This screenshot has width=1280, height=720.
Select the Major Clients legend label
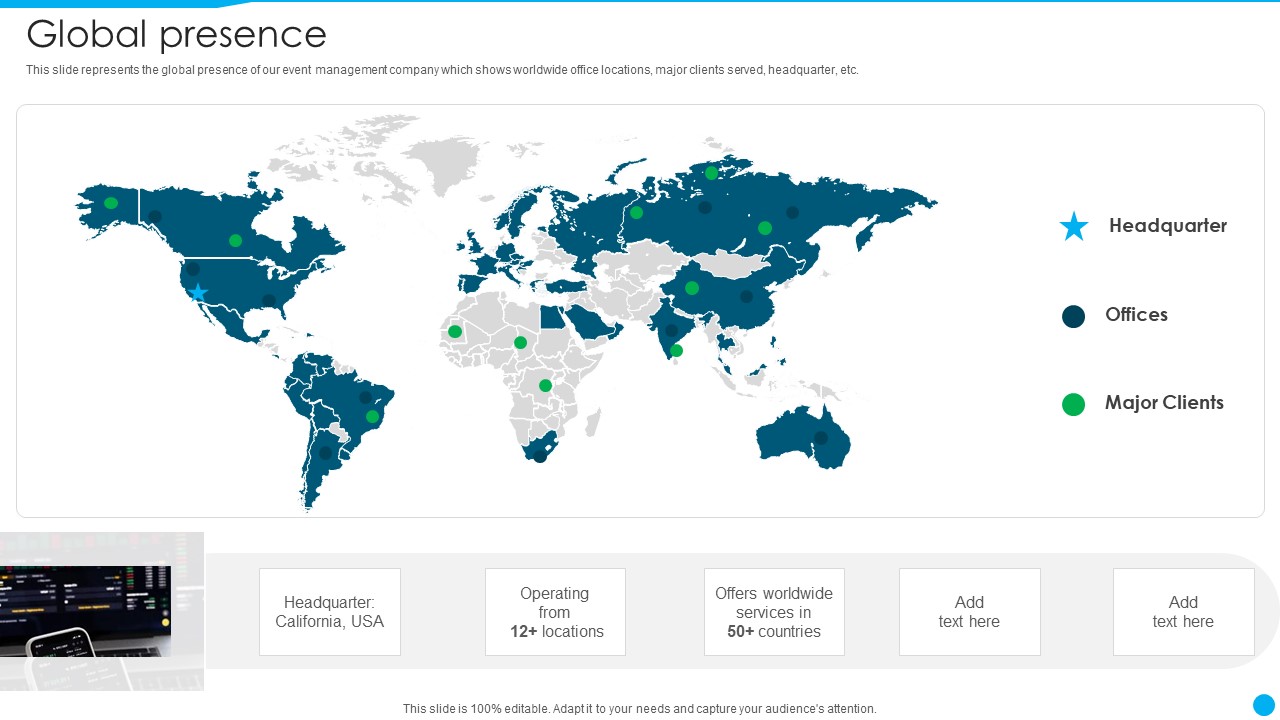point(1164,403)
